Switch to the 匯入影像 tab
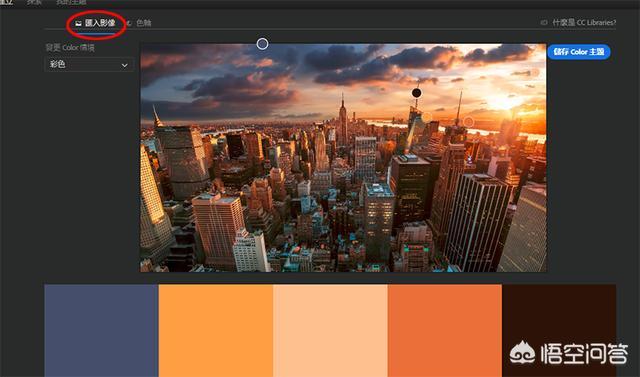 pyautogui.click(x=95, y=23)
